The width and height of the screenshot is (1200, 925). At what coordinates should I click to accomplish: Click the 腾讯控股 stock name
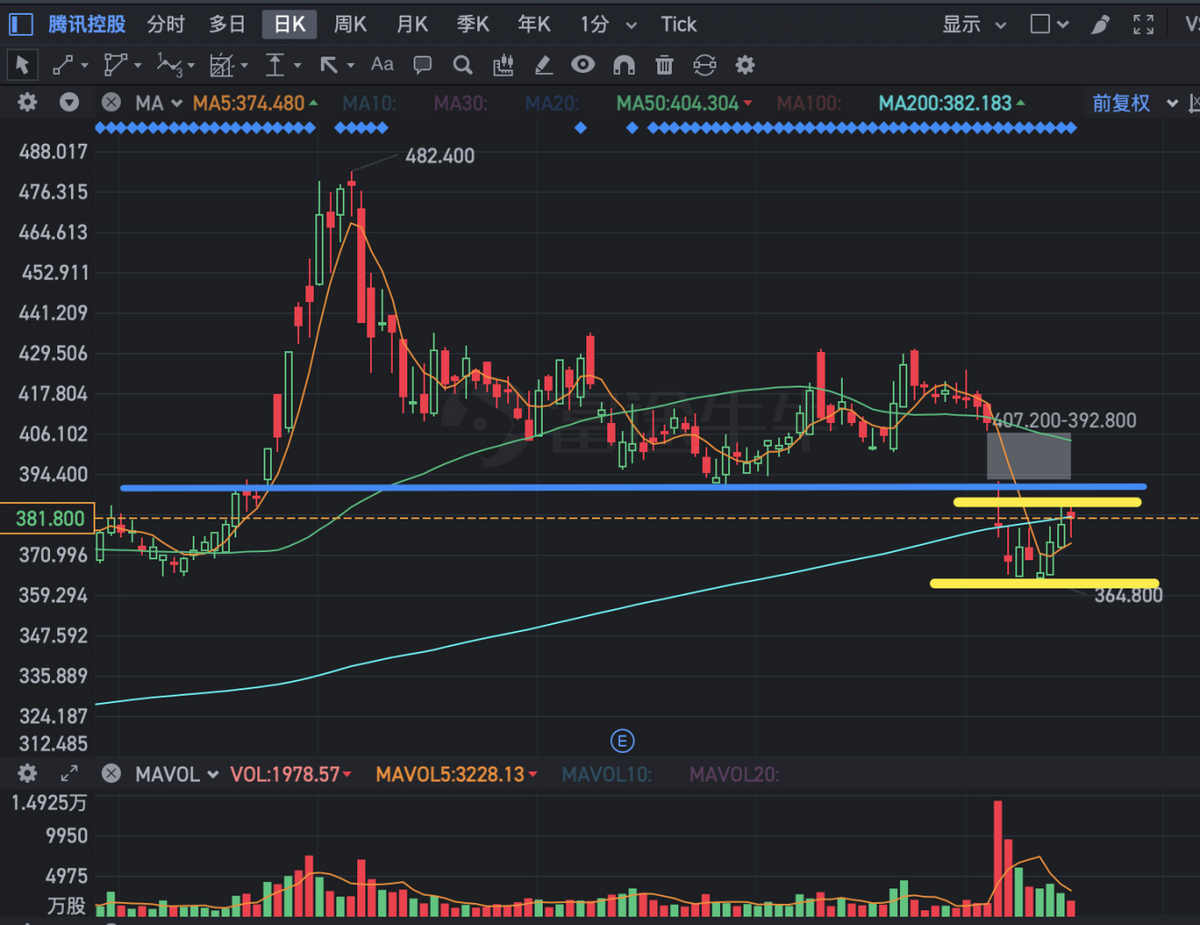point(87,24)
